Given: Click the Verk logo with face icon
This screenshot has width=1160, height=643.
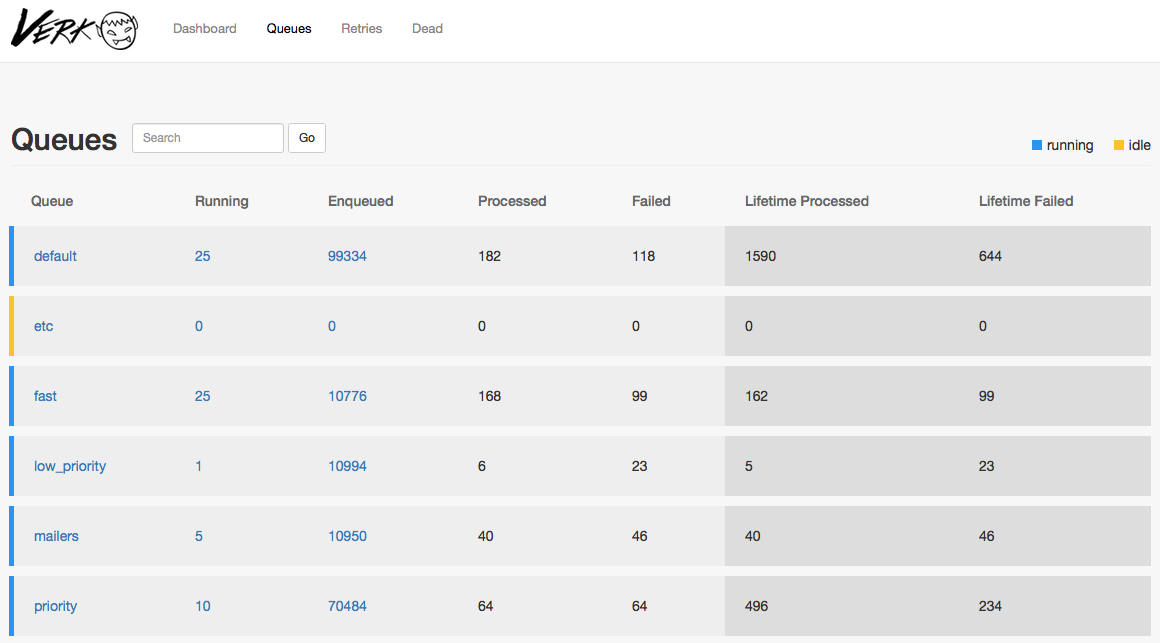Looking at the screenshot, I should coord(74,29).
